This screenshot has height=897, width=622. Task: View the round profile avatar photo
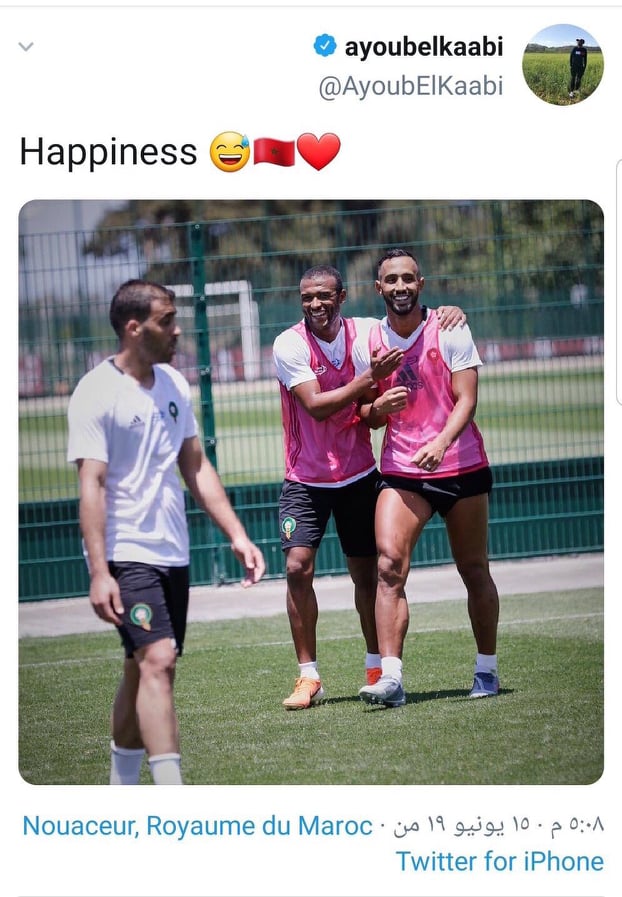562,65
